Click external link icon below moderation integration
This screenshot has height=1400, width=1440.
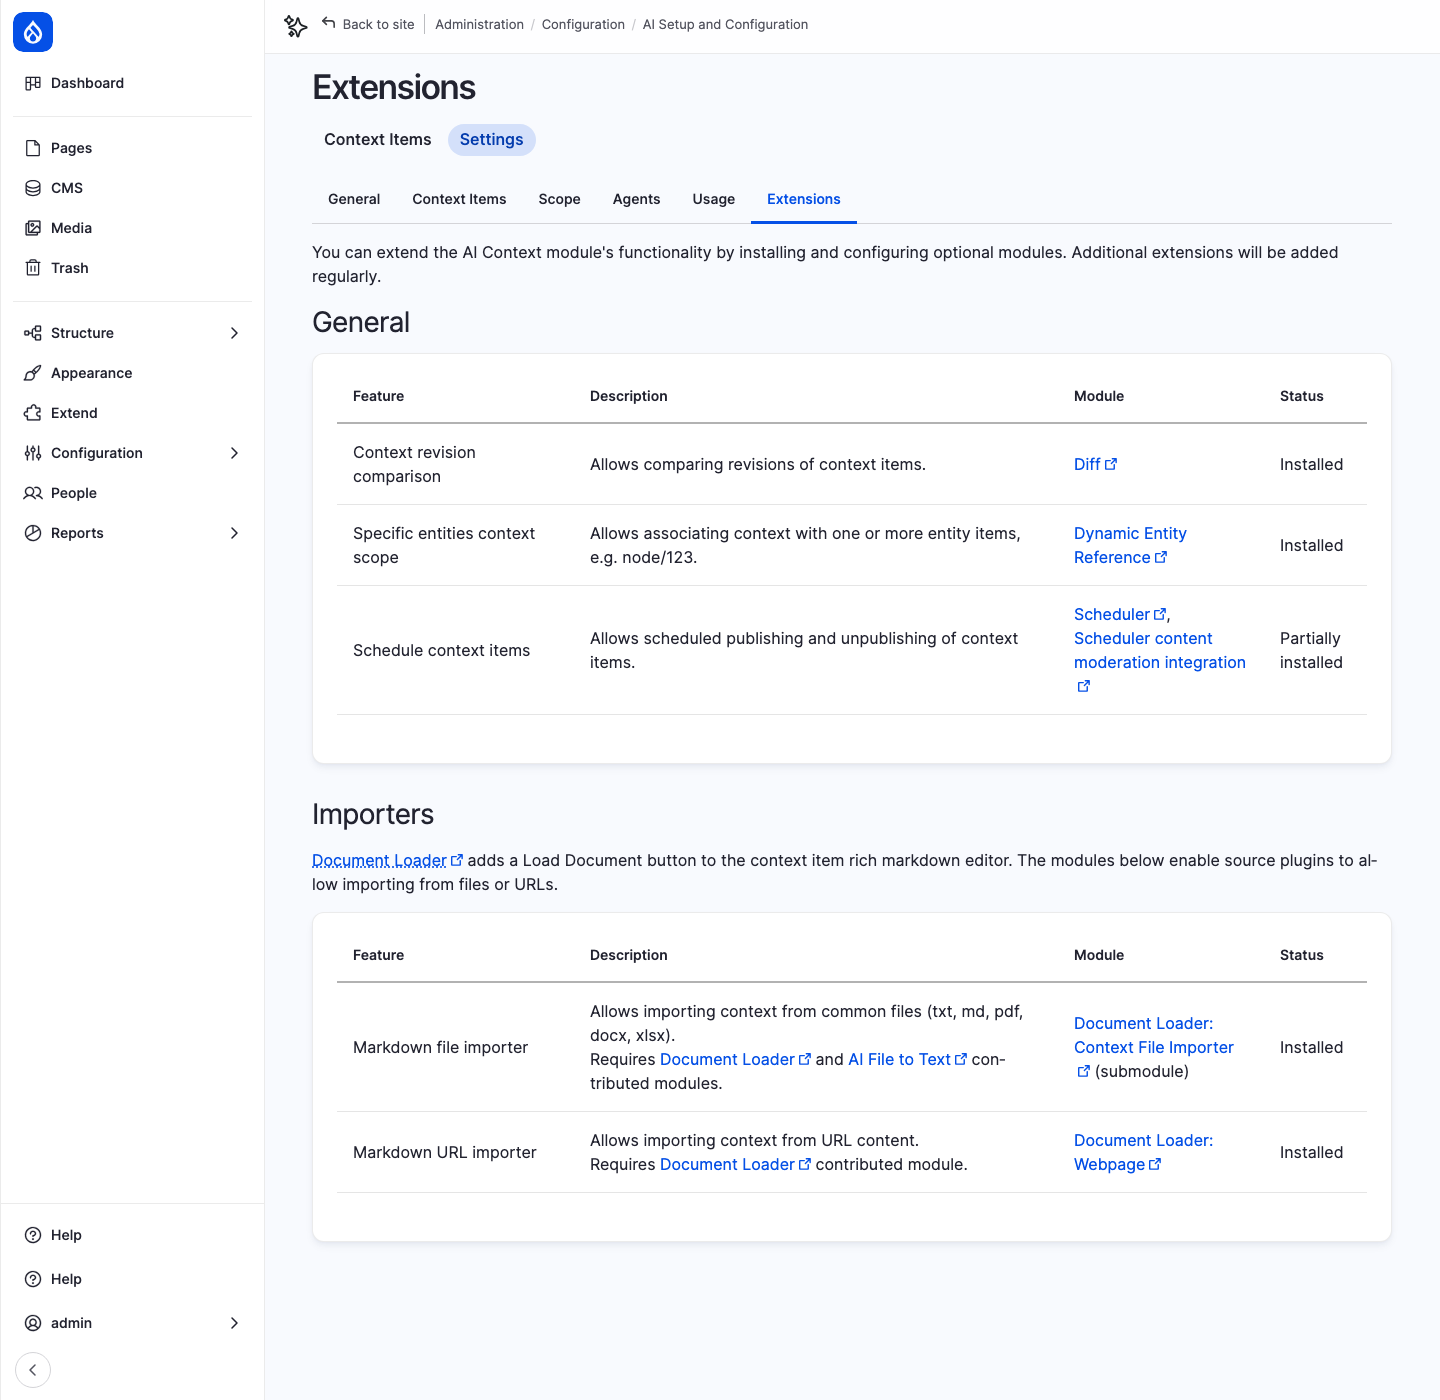pyautogui.click(x=1083, y=686)
